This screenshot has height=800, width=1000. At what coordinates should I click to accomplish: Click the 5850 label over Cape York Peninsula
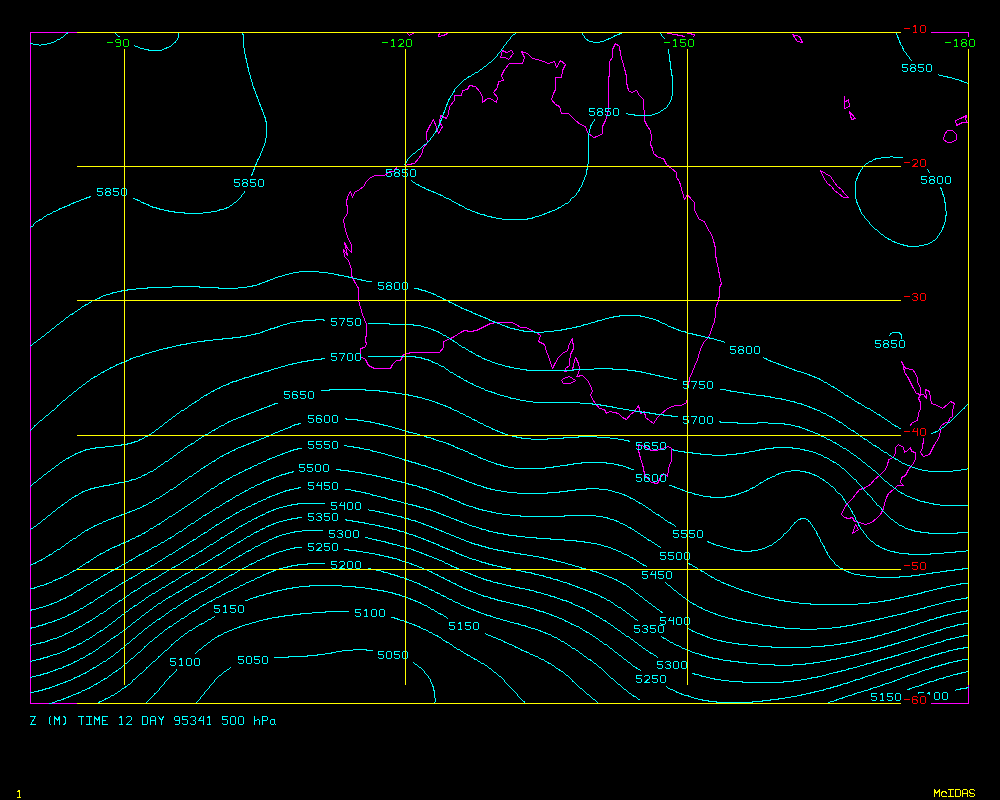point(604,113)
